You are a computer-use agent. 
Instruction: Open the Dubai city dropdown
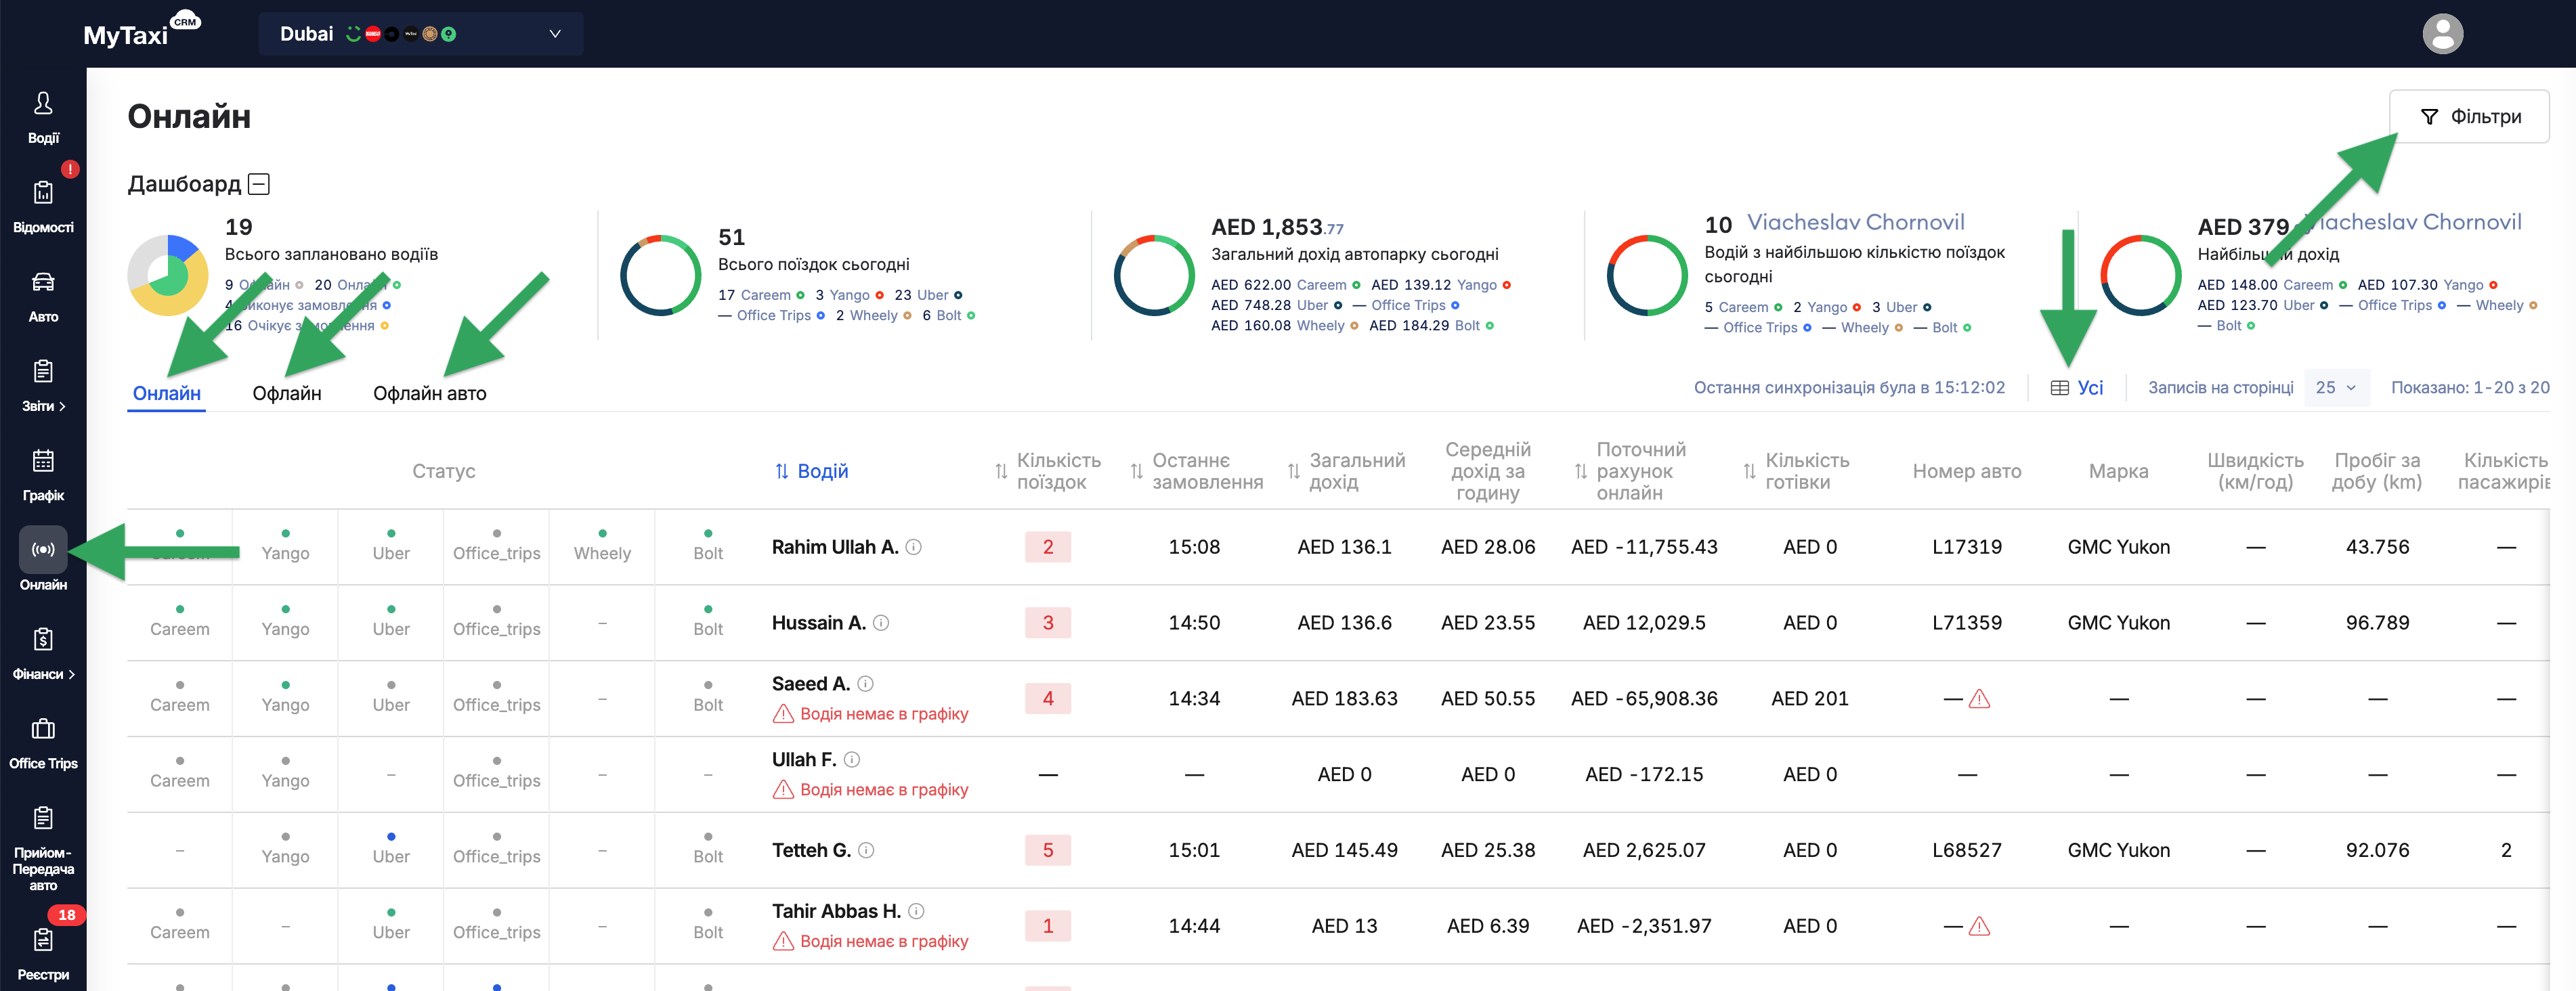(420, 34)
